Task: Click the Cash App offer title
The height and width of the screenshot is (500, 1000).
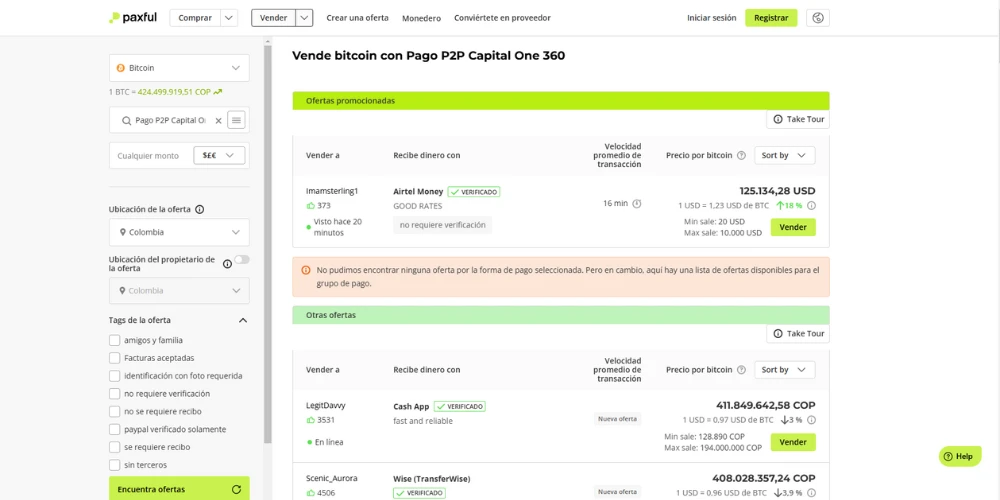Action: tap(411, 406)
